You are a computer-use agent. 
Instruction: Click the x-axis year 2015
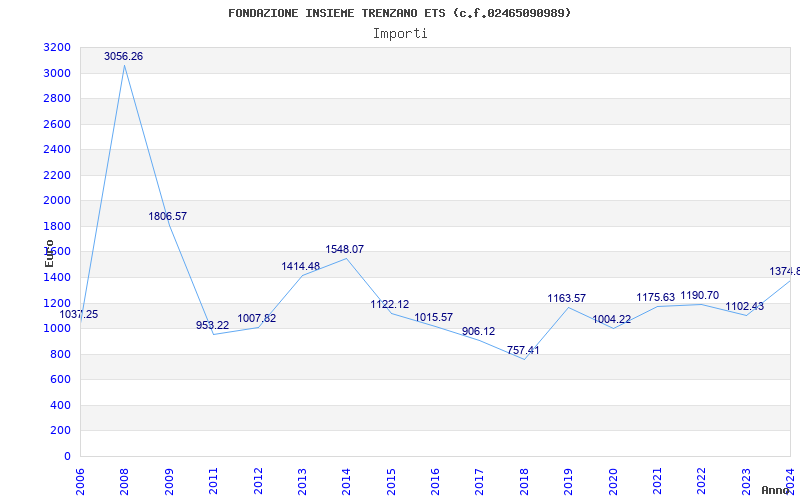(391, 481)
